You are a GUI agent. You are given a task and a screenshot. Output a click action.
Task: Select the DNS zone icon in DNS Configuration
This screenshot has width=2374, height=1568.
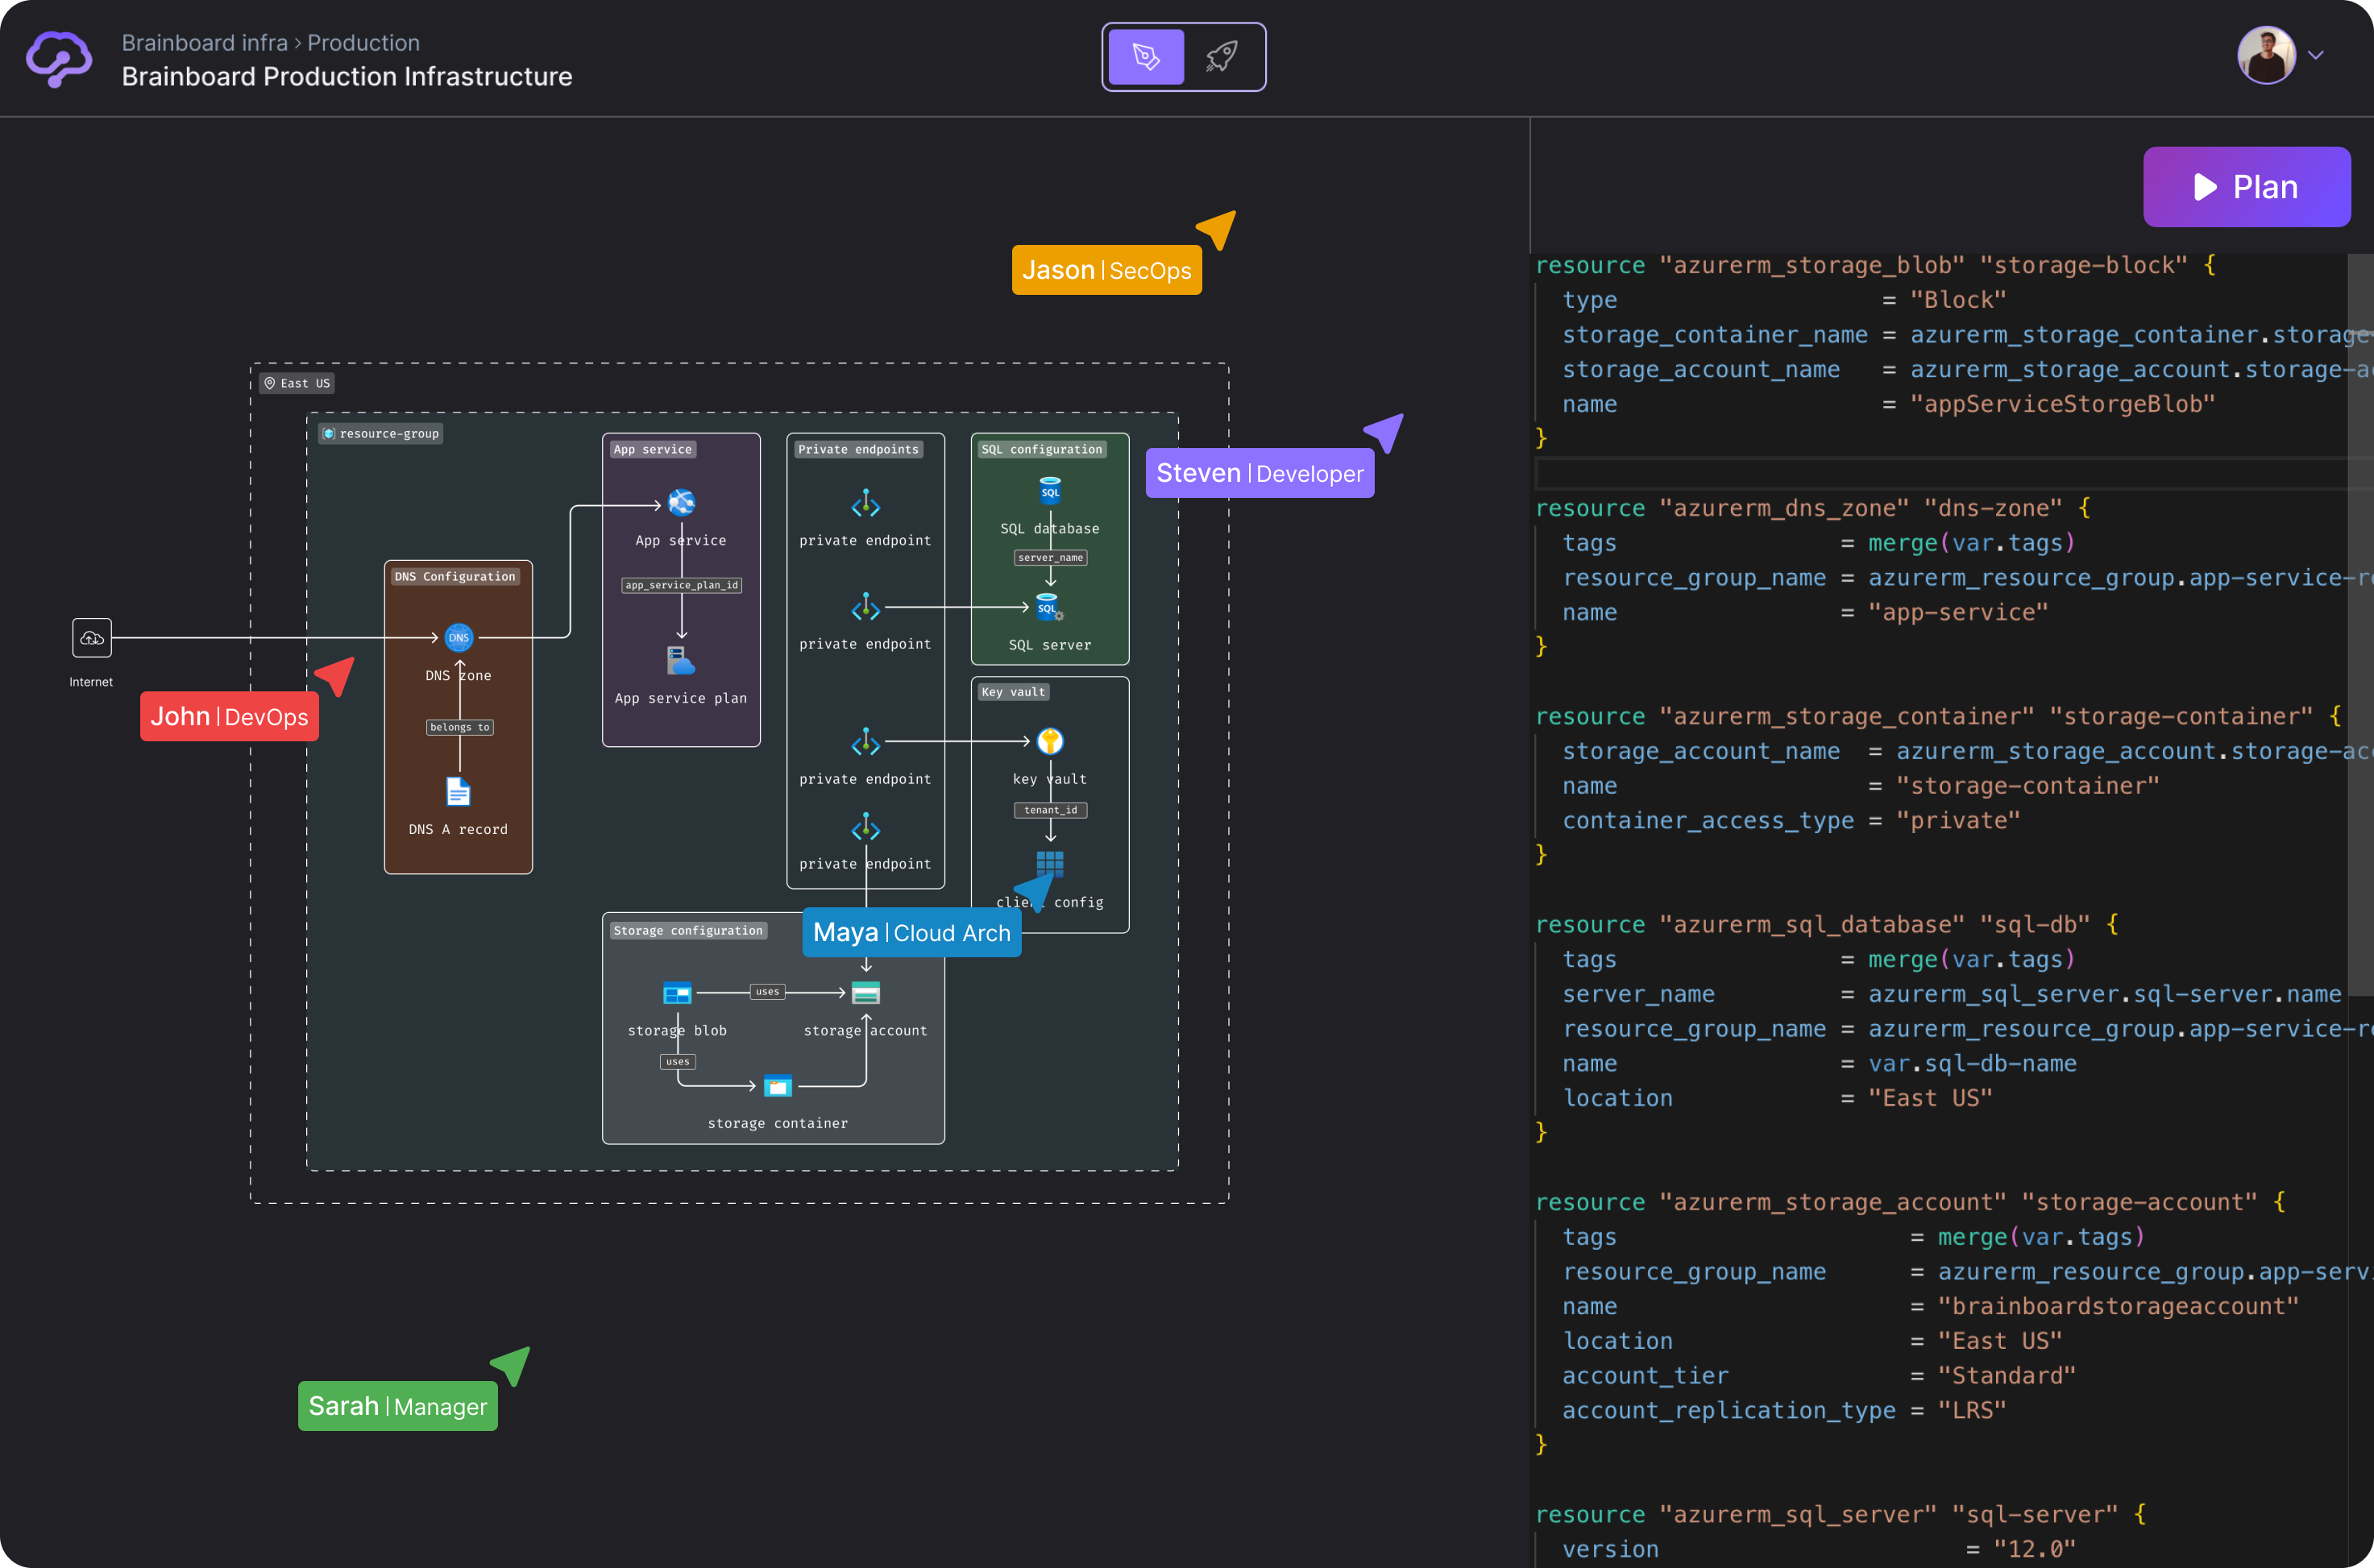(458, 637)
